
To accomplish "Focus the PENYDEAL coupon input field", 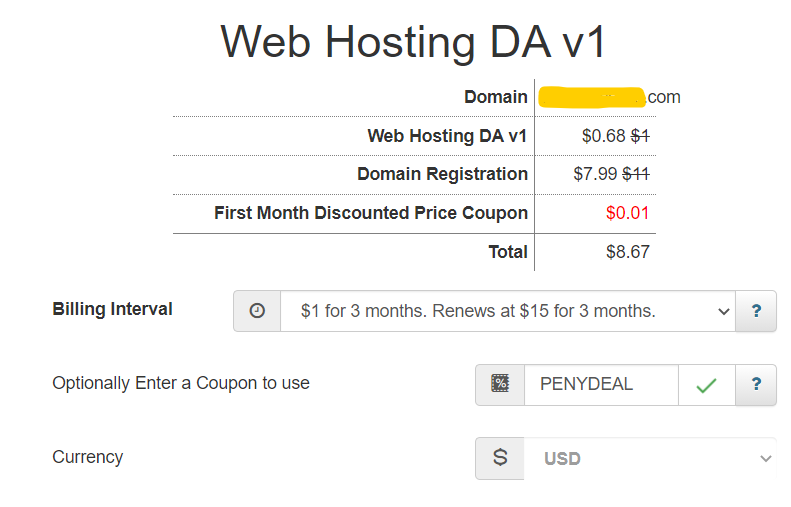I will 601,384.
